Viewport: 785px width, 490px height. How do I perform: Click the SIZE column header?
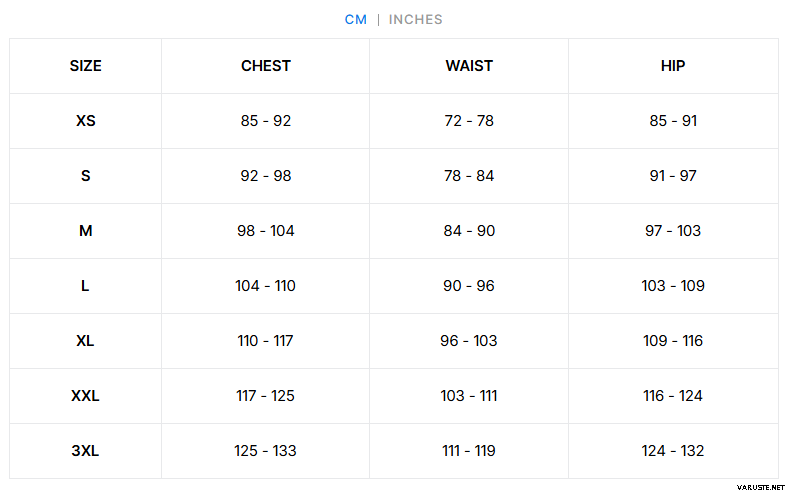[85, 66]
